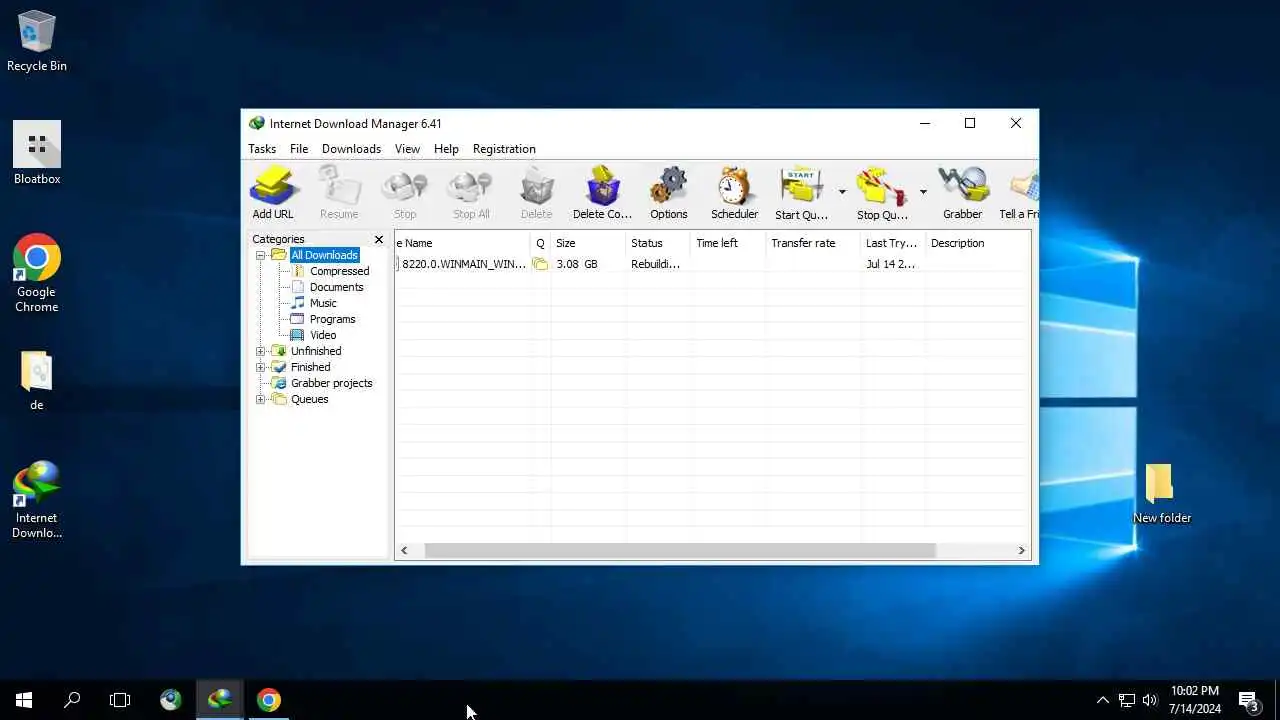Click the Start Queue toolbar icon
Image resolution: width=1280 pixels, height=720 pixels.
tap(801, 193)
